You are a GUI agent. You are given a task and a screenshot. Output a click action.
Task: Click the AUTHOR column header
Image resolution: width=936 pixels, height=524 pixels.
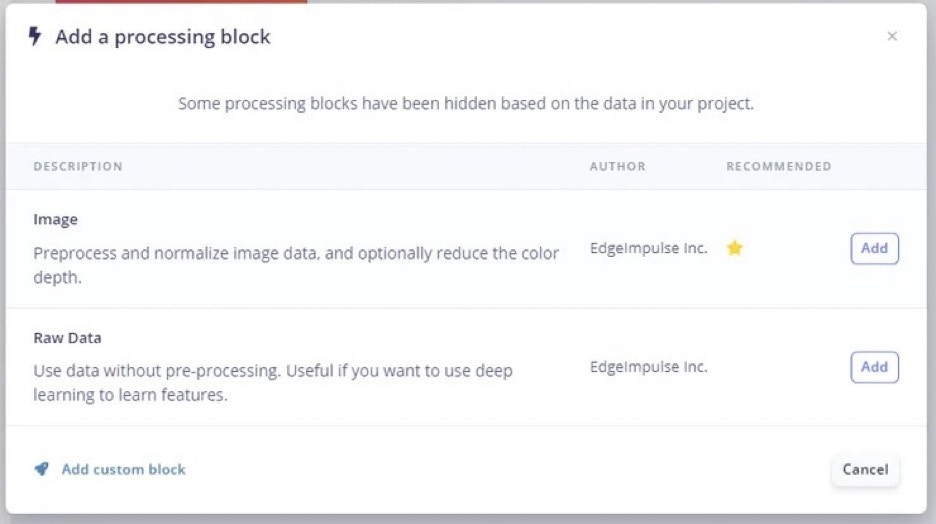tap(617, 166)
